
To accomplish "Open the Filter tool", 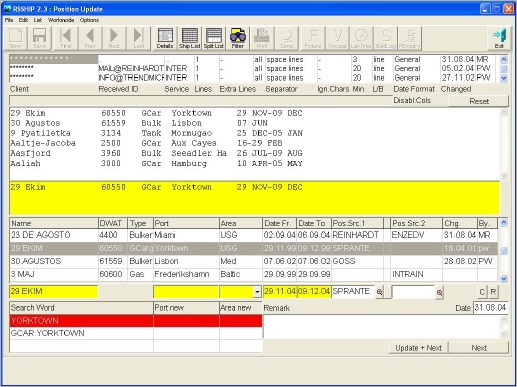I will pos(238,39).
